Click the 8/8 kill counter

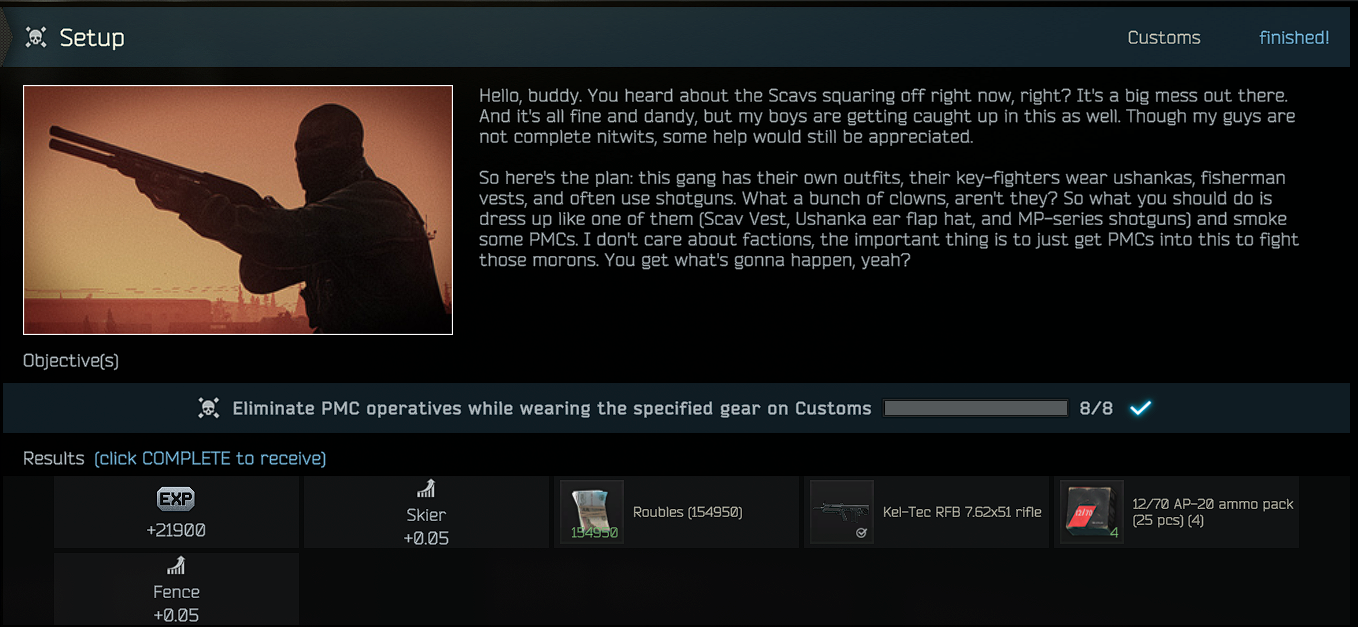coord(1096,408)
